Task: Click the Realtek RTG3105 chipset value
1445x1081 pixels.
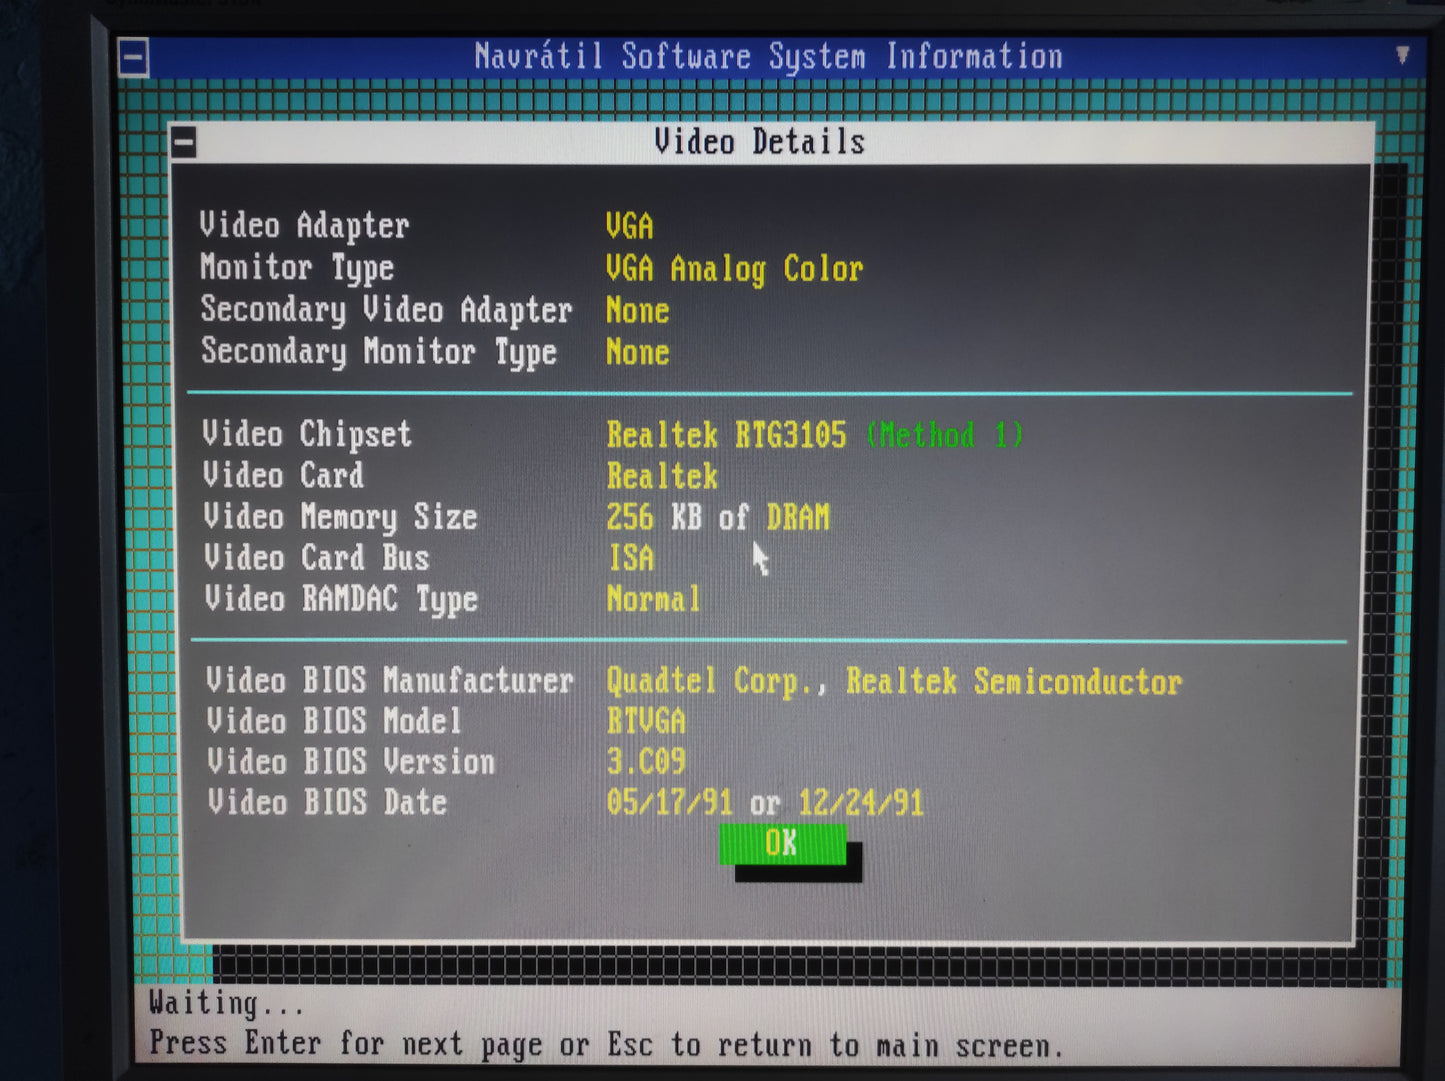Action: point(726,435)
